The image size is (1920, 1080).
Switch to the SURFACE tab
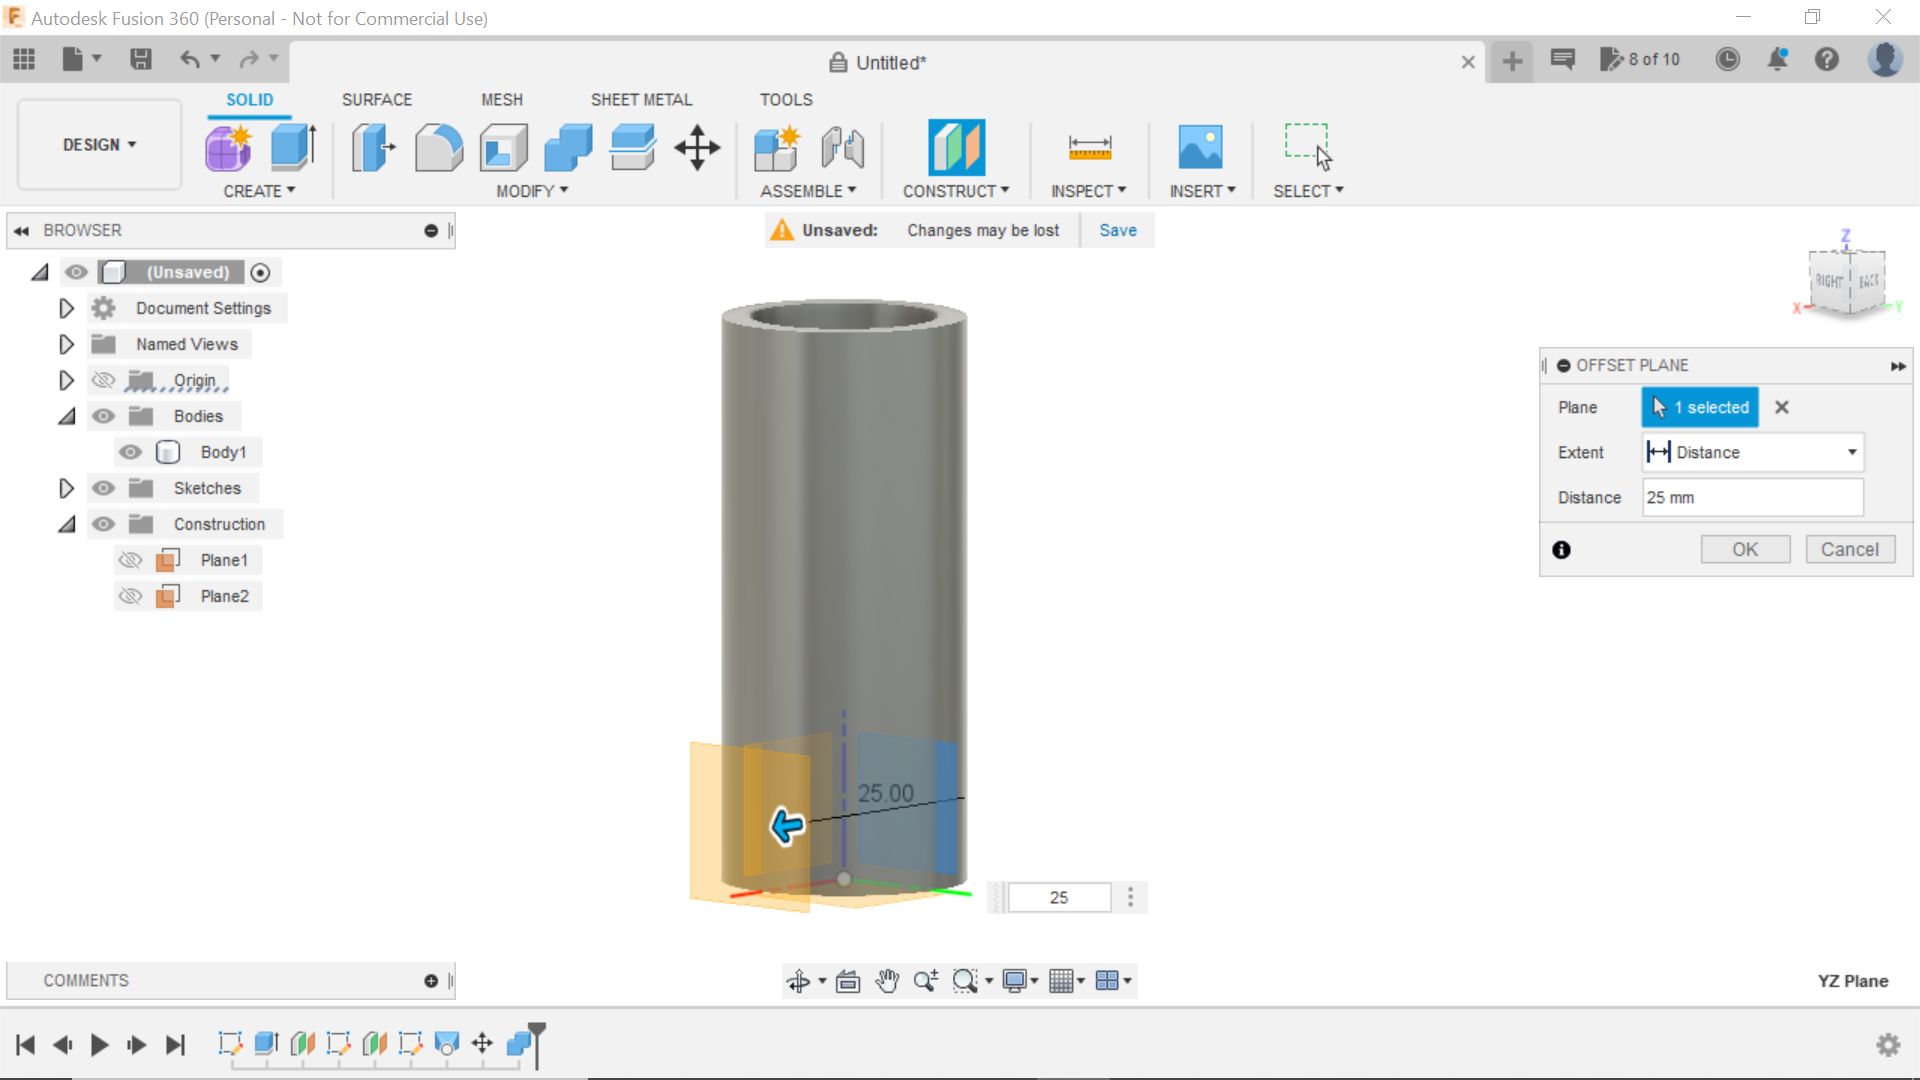coord(377,99)
